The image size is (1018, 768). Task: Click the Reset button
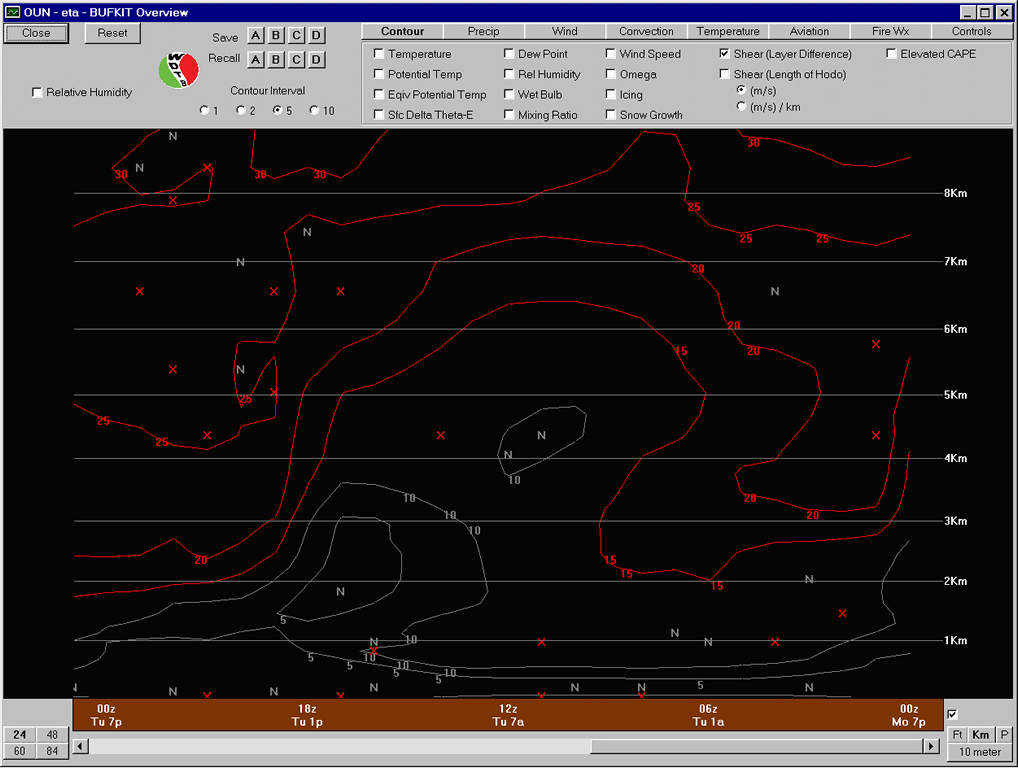pos(112,33)
